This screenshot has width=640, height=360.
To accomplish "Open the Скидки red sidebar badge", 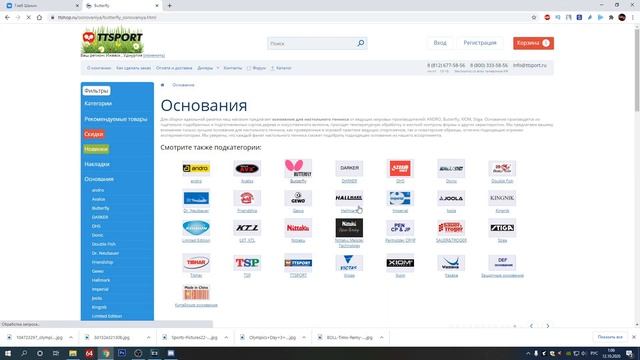I will (94, 134).
